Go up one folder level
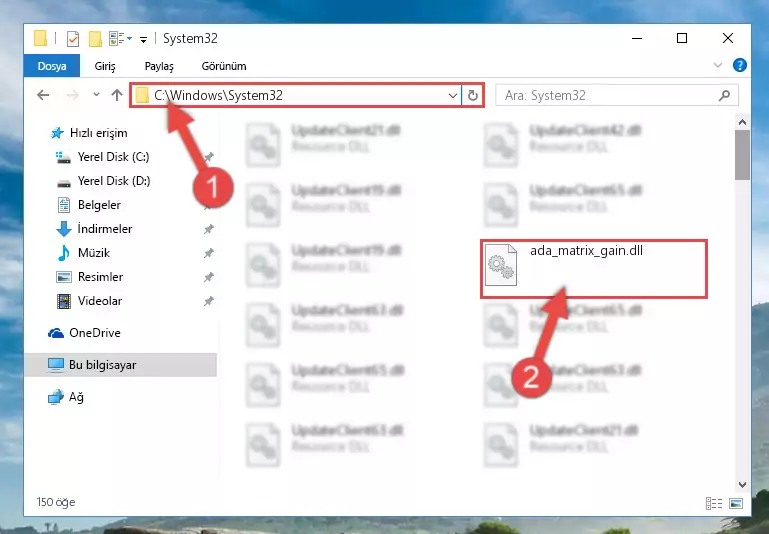Viewport: 769px width, 534px height. coord(117,95)
